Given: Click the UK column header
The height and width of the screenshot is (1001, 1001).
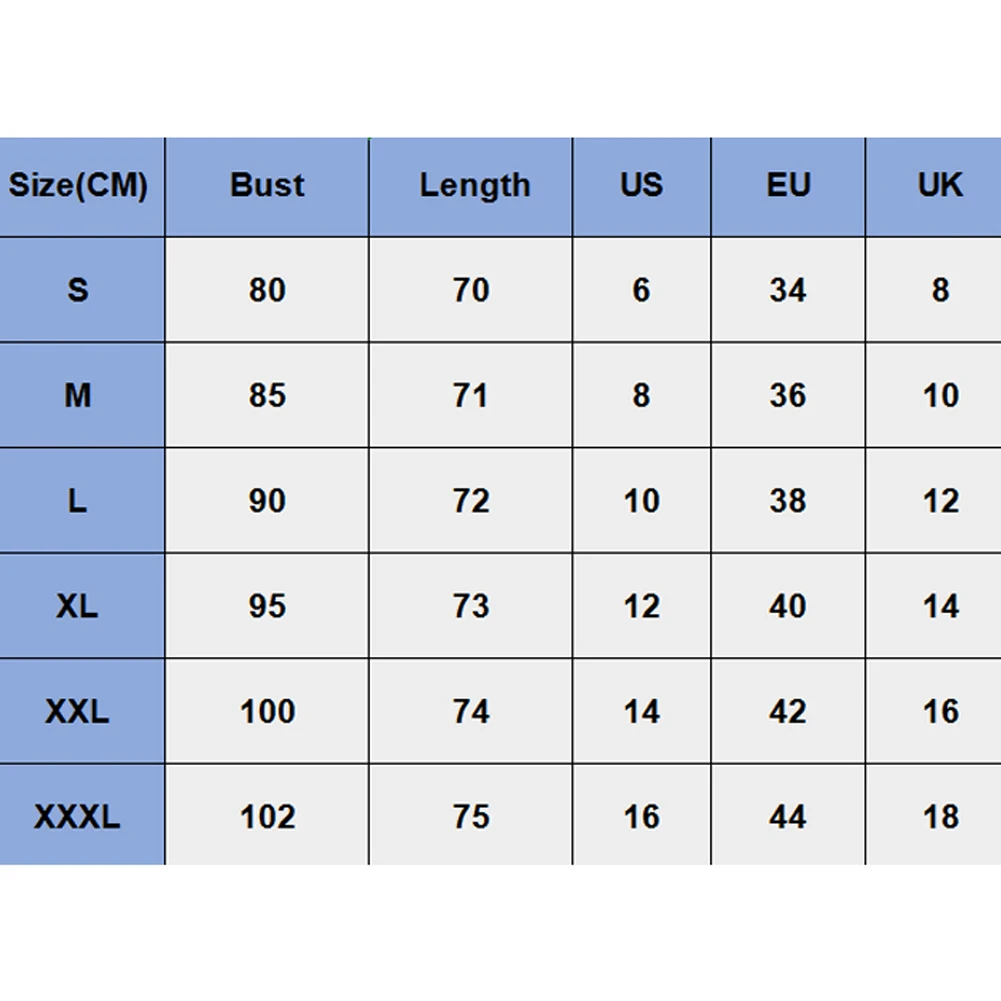Looking at the screenshot, I should pyautogui.click(x=934, y=186).
